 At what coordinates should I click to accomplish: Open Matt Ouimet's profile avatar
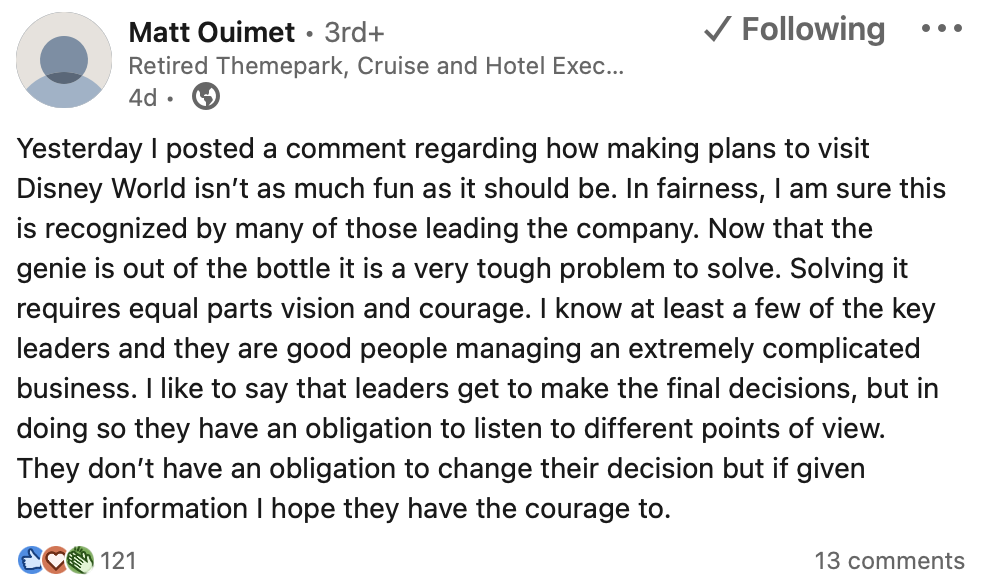point(64,60)
